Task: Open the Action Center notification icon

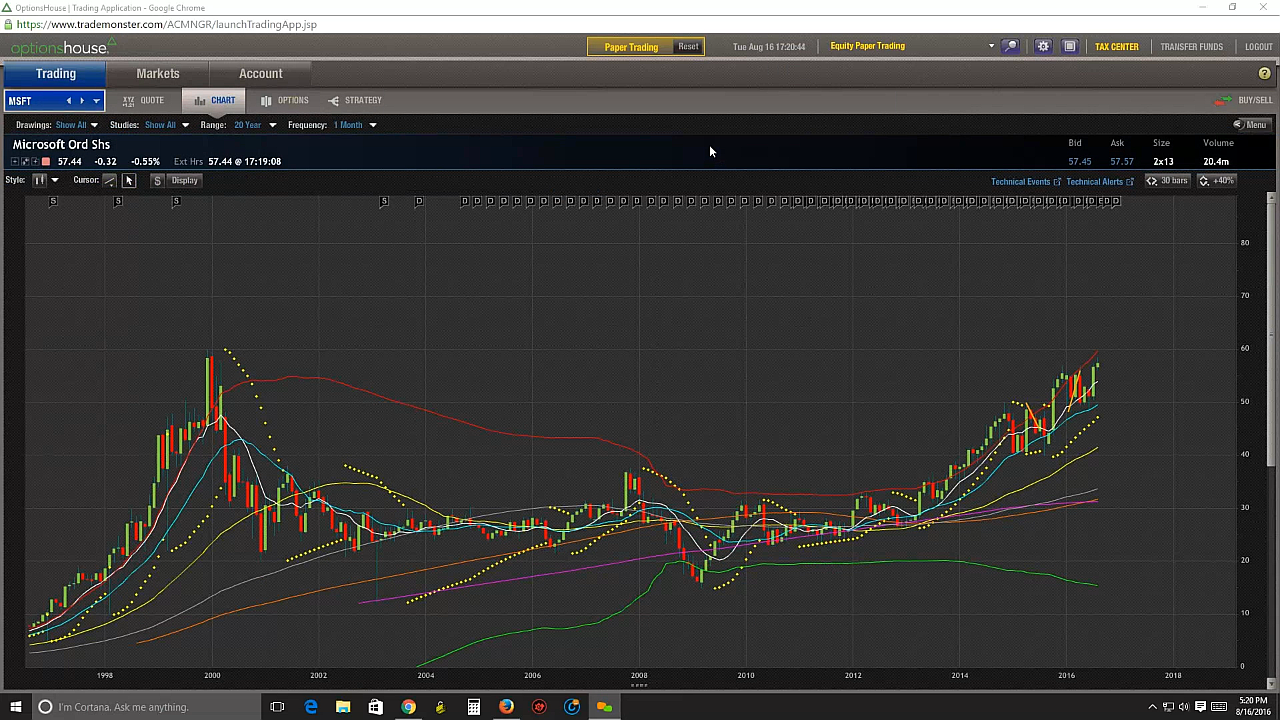Action: (1200, 707)
